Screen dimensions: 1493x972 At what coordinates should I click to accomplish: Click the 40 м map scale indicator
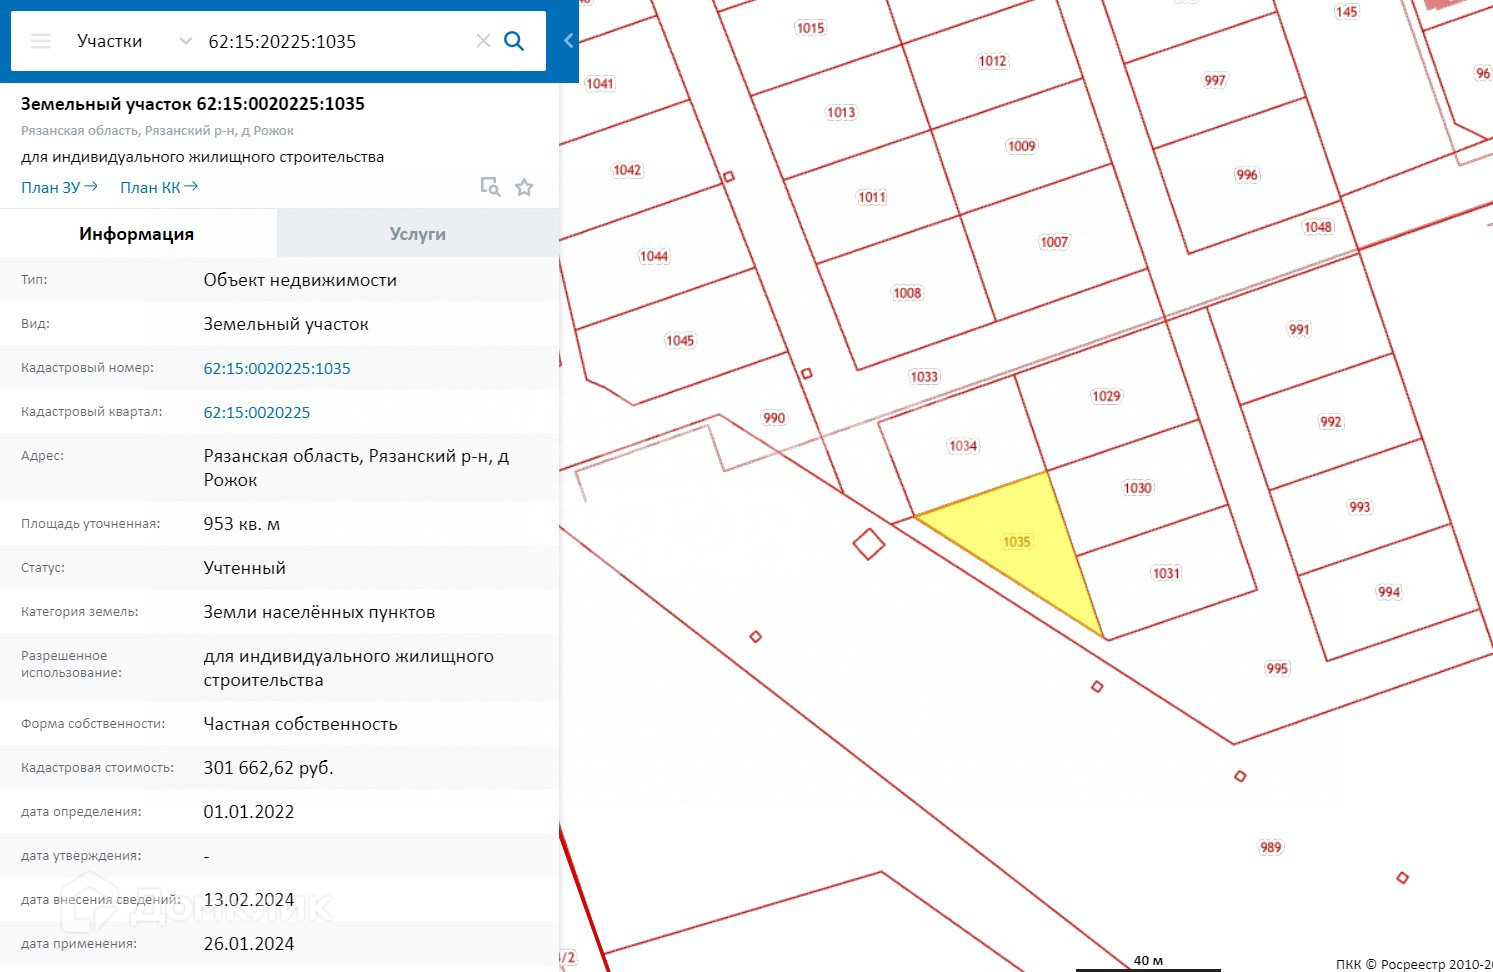[1148, 962]
